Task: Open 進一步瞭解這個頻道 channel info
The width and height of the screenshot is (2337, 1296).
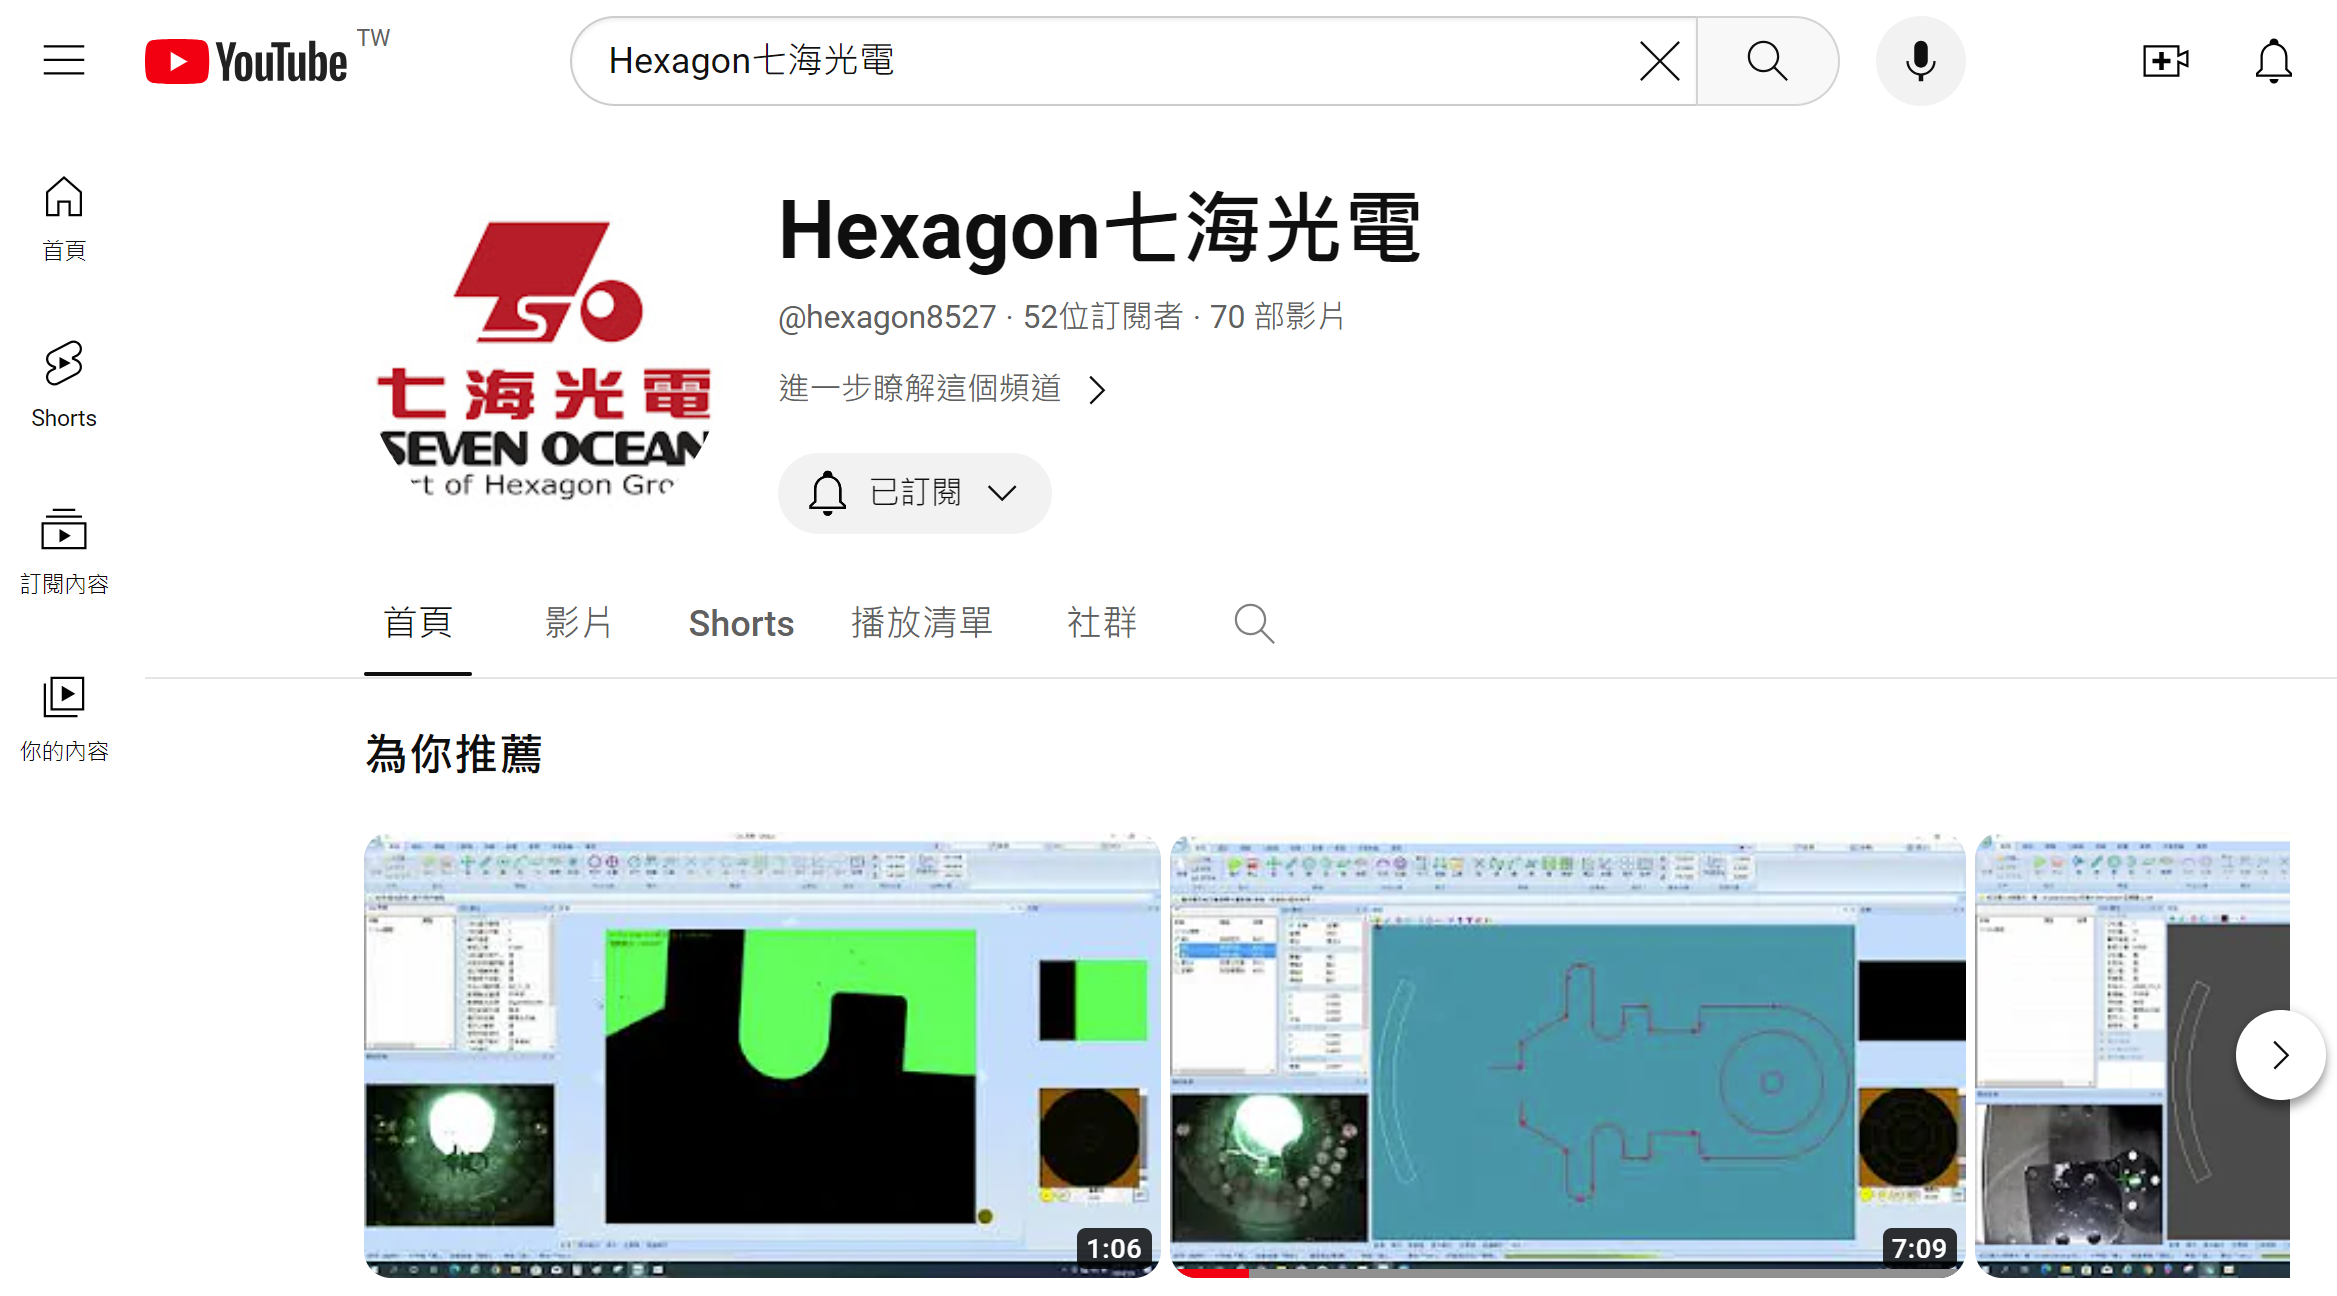Action: (x=942, y=388)
